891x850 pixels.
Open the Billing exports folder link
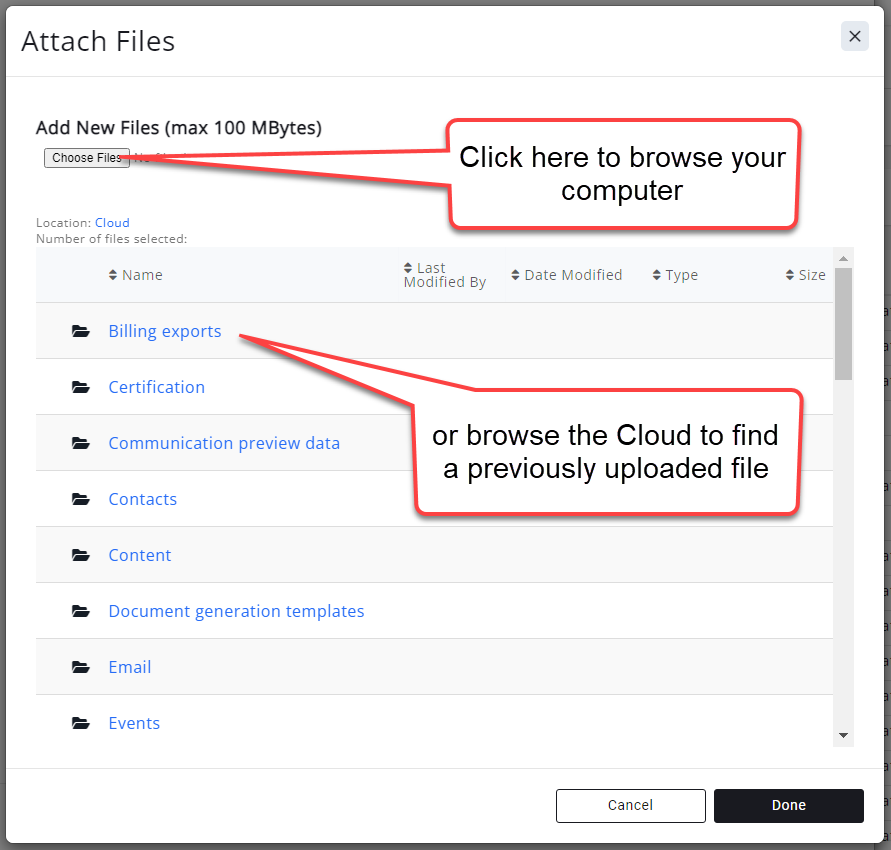(165, 331)
